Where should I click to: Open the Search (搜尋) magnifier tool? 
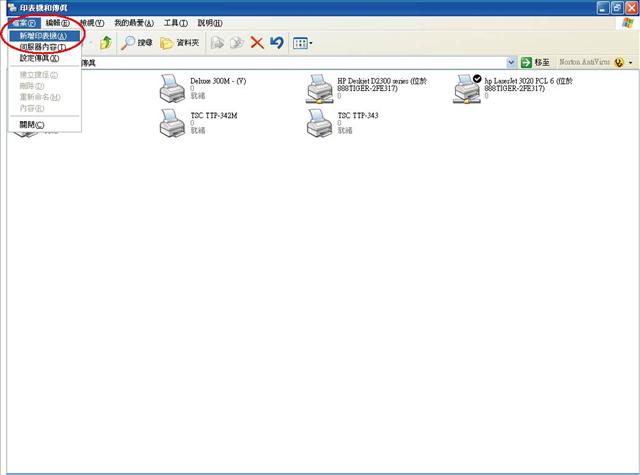click(137, 42)
